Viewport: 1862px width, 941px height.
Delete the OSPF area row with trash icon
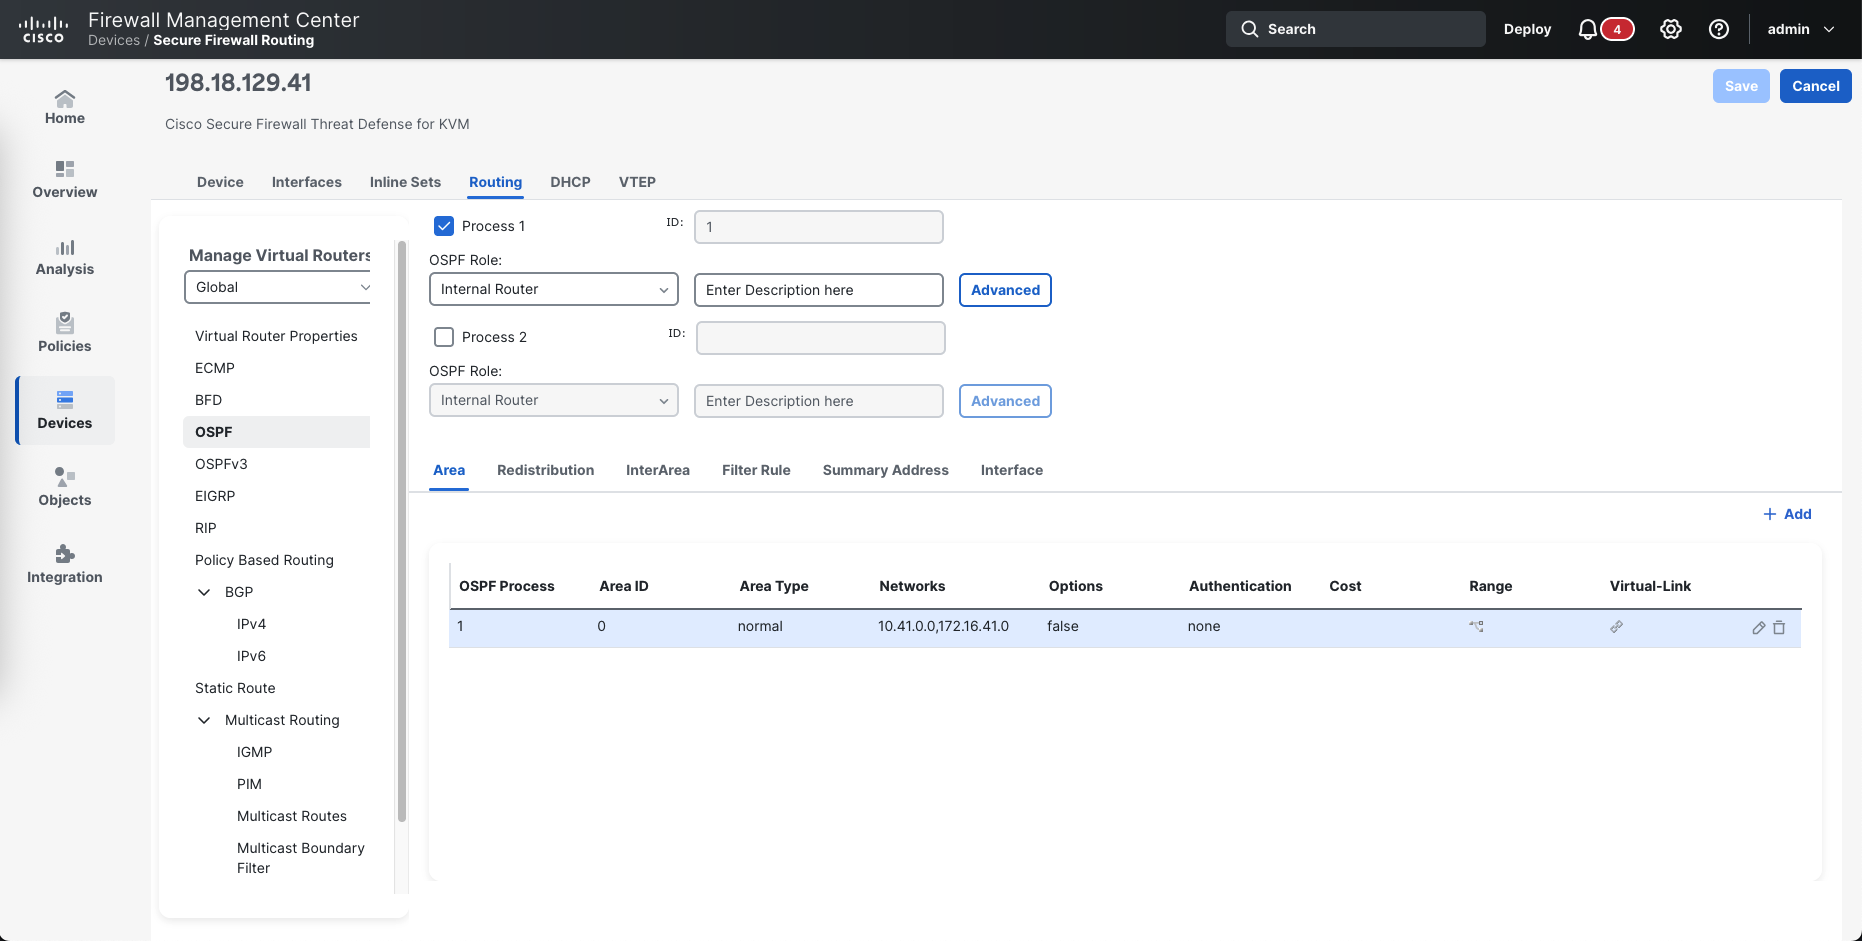click(1779, 628)
